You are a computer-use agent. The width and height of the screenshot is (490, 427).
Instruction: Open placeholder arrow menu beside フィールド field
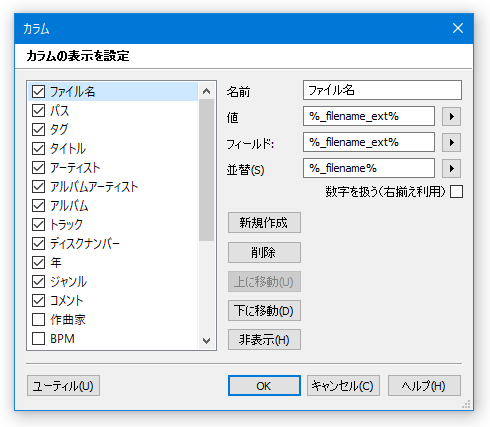coord(451,142)
